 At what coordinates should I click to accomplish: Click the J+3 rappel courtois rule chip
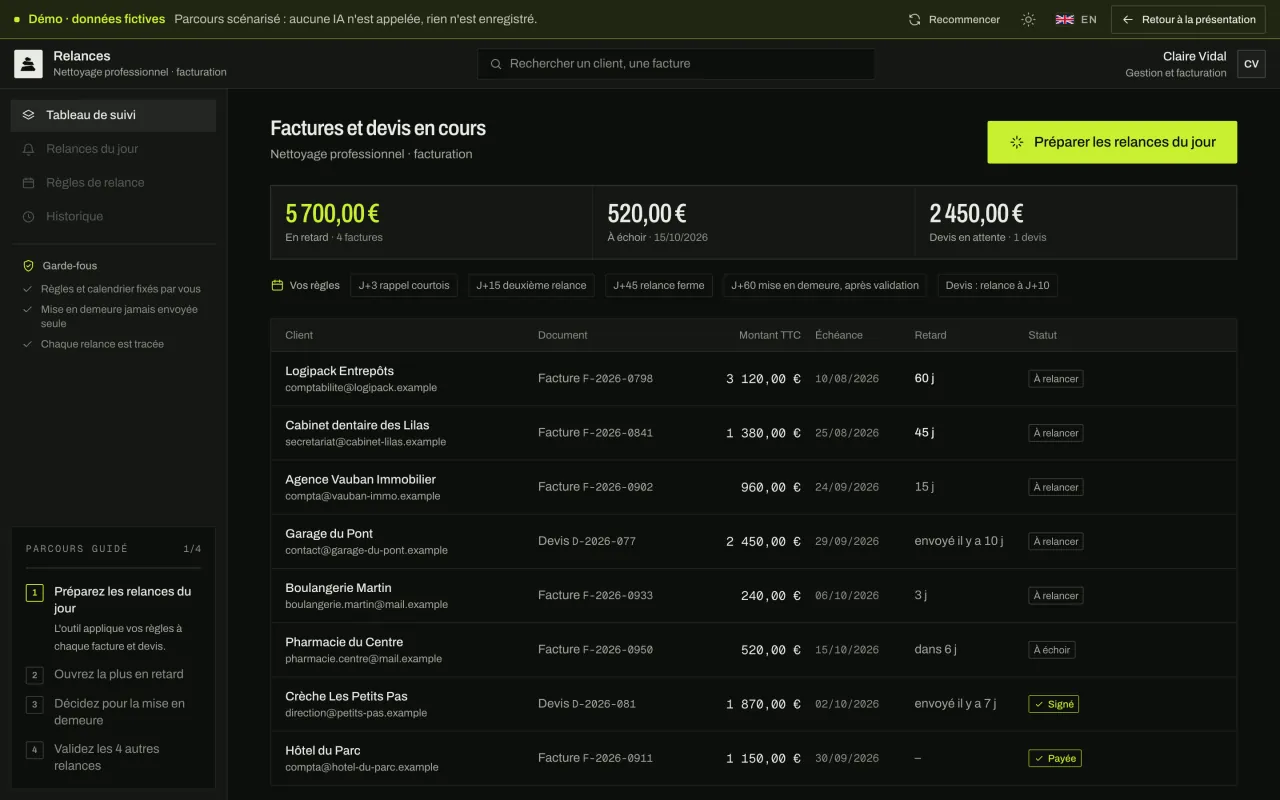[404, 285]
